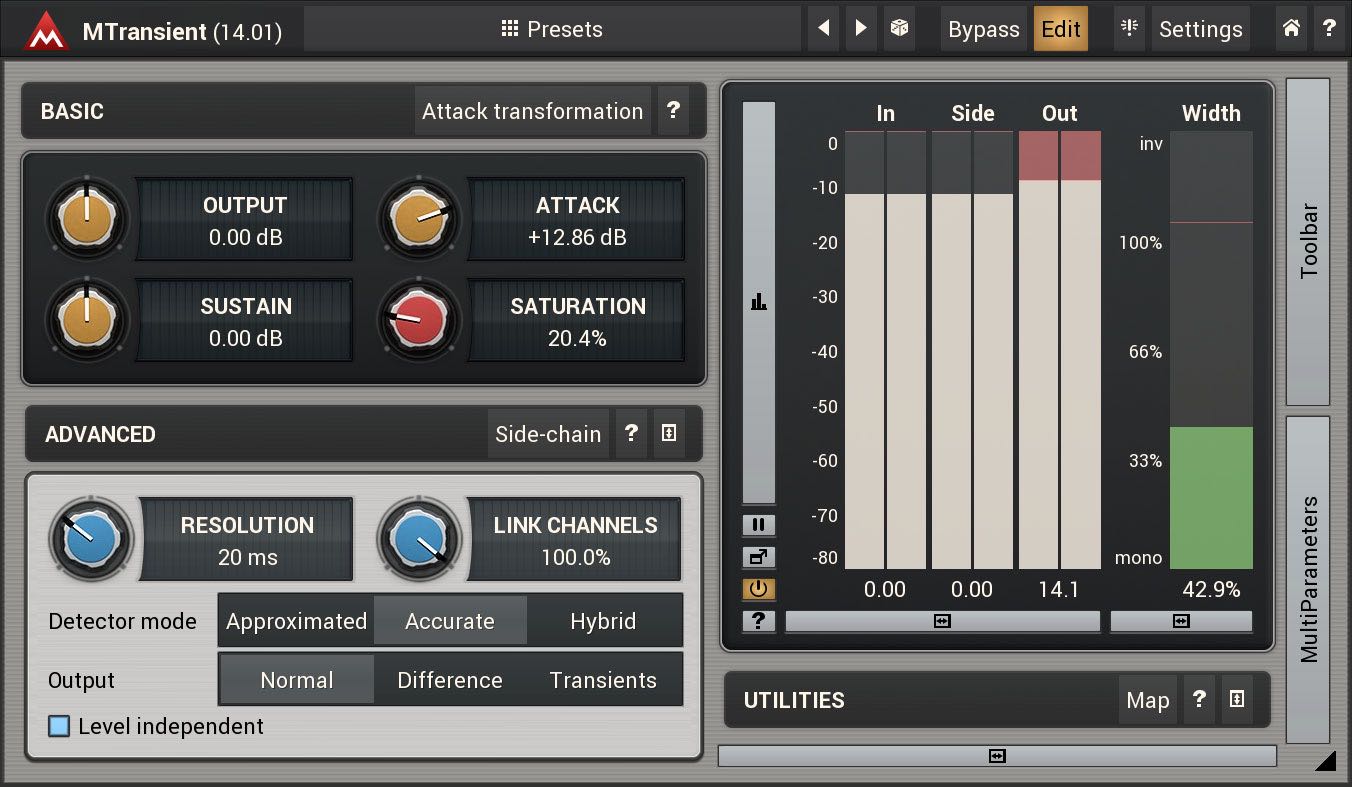Select Hybrid detector mode
The image size is (1352, 787).
(603, 621)
